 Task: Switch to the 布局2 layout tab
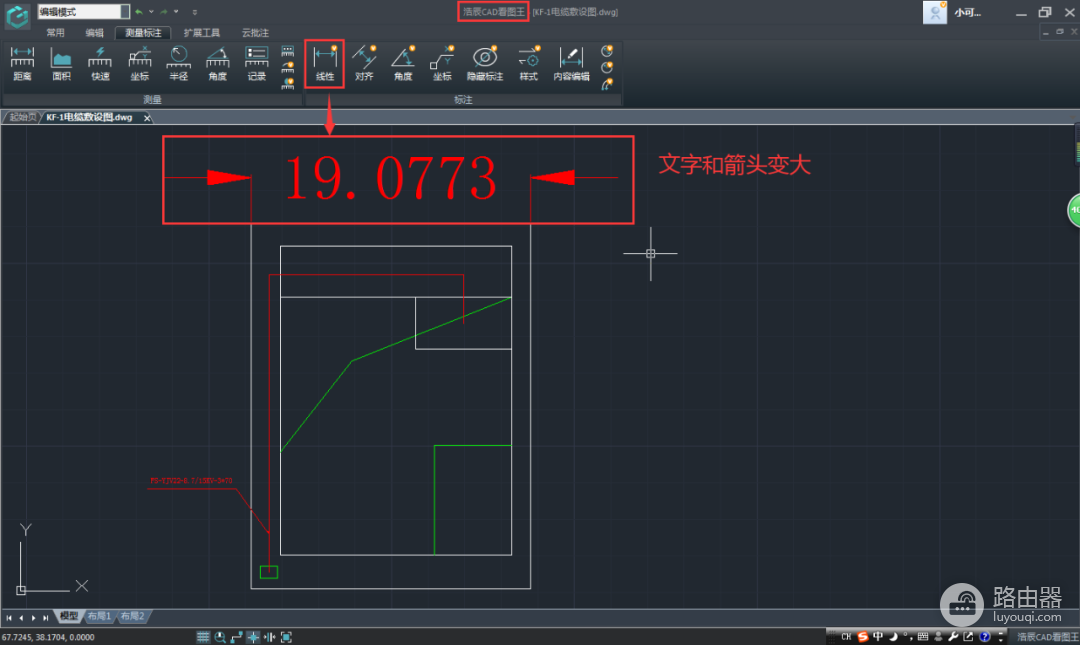coord(132,616)
